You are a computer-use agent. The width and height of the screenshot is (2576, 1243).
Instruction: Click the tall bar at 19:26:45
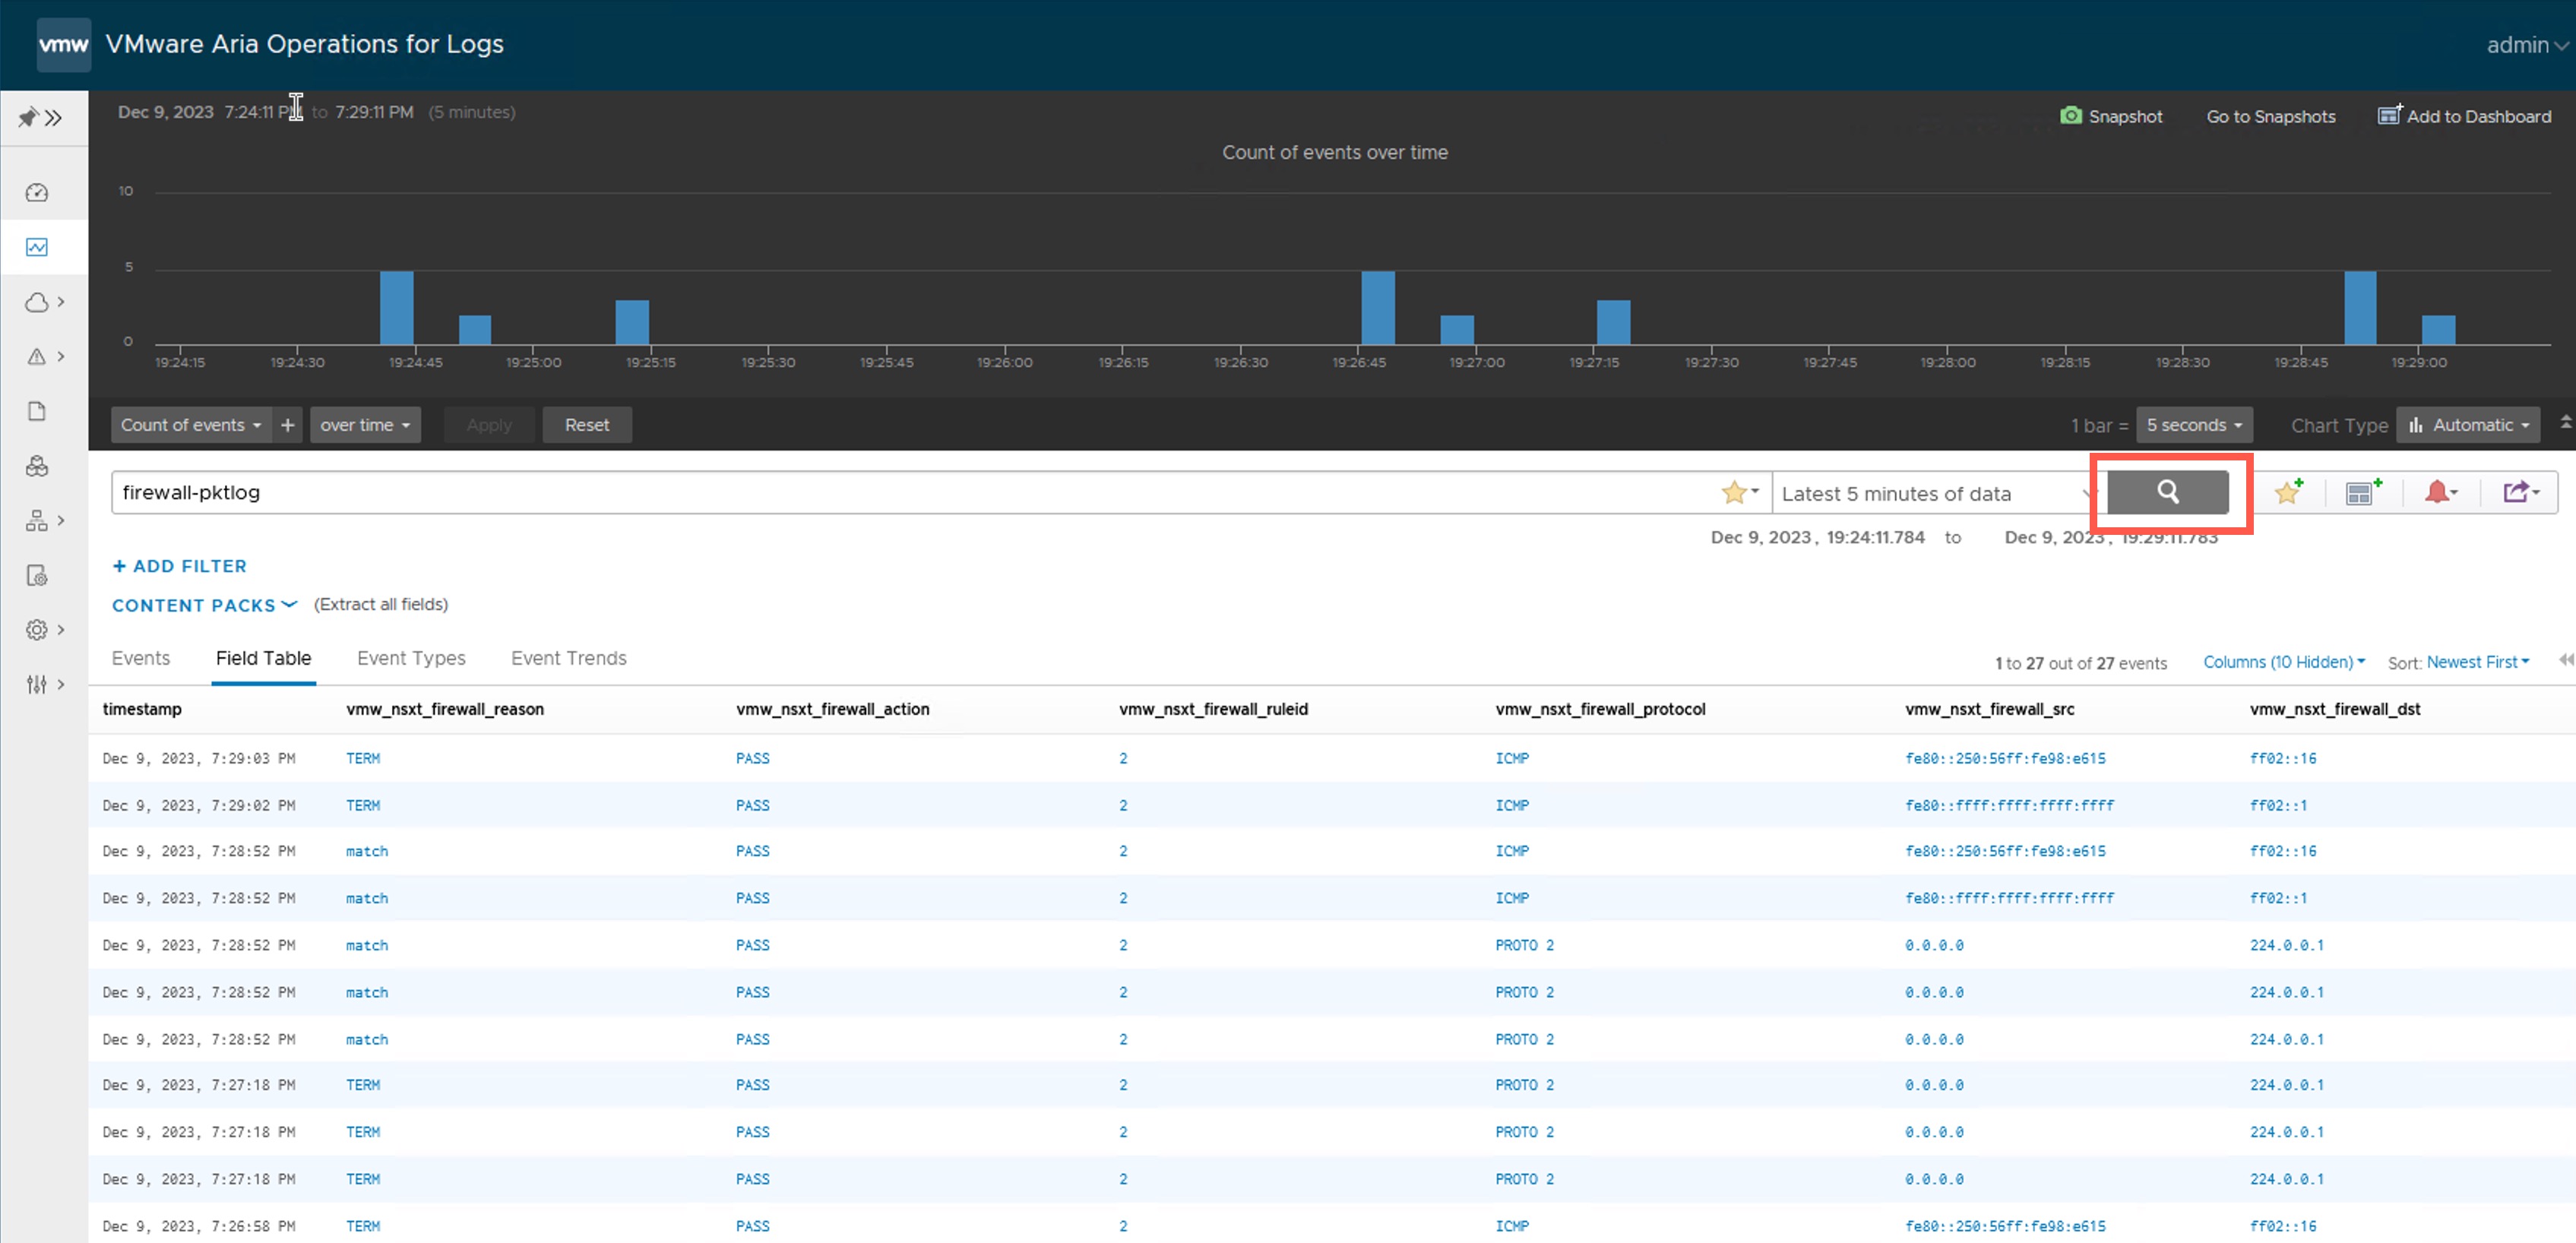pos(1377,307)
